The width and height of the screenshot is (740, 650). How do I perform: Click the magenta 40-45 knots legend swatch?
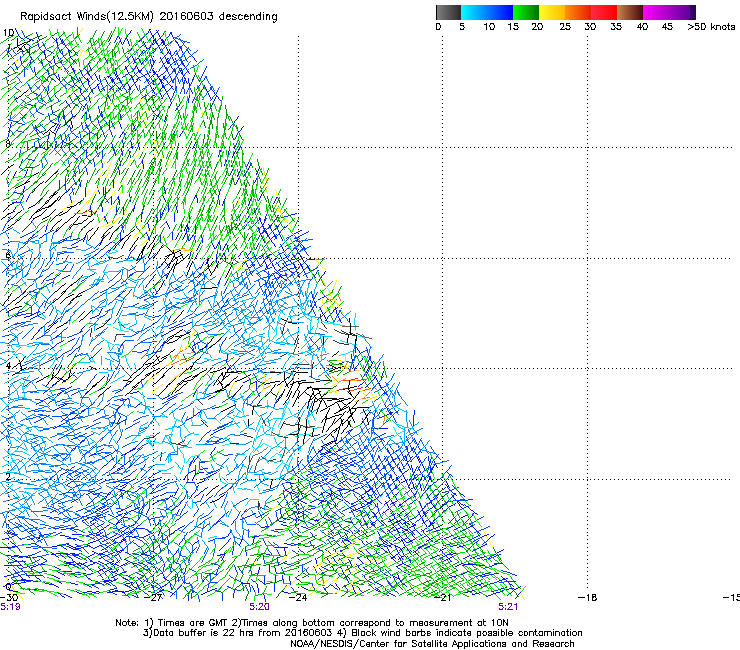point(656,12)
